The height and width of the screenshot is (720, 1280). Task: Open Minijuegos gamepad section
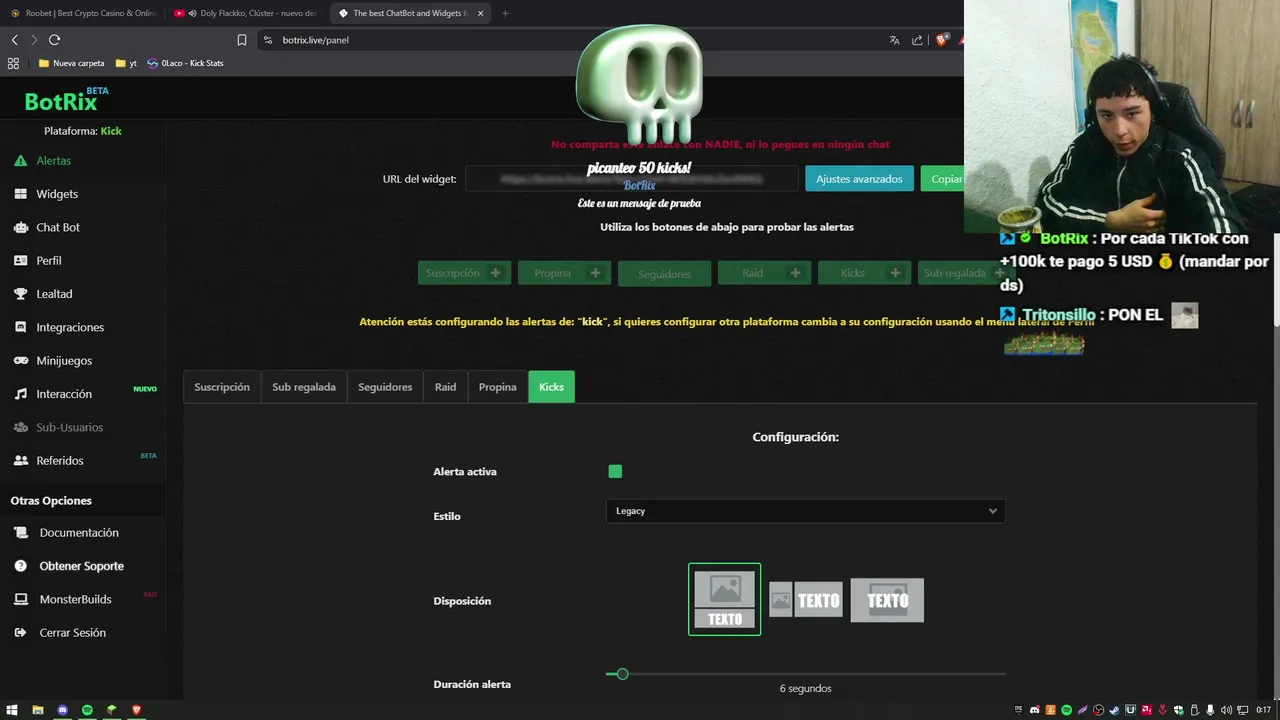[64, 360]
